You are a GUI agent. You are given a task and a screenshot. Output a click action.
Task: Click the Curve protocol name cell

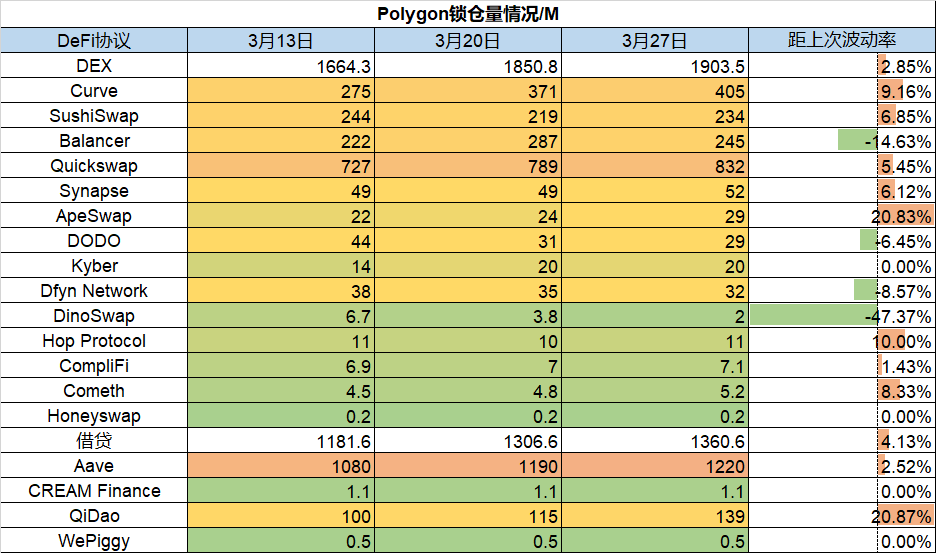tap(94, 91)
